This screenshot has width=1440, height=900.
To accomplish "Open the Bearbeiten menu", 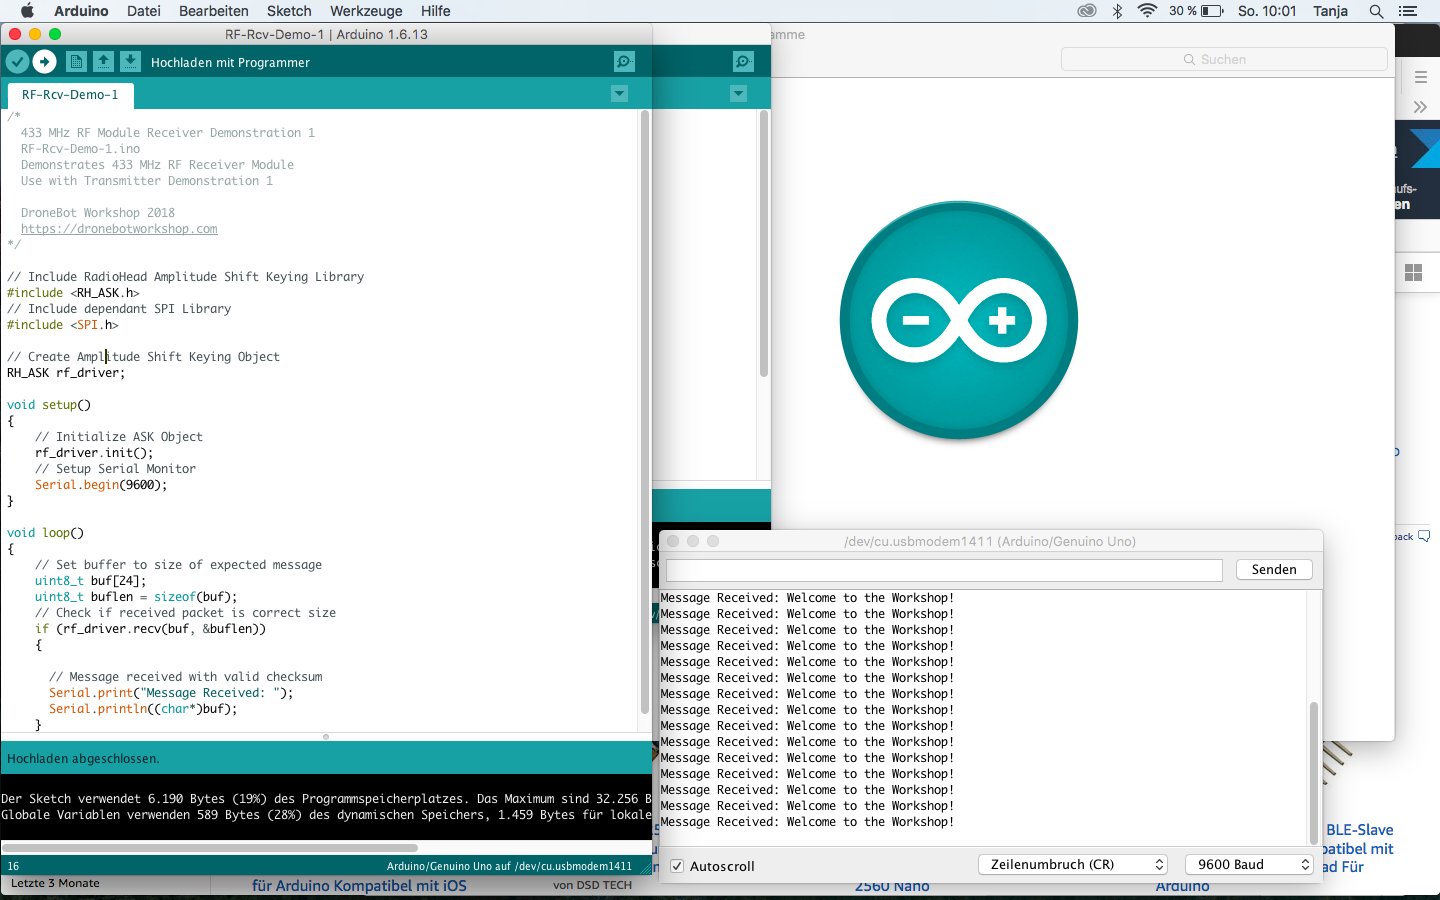I will [x=214, y=11].
